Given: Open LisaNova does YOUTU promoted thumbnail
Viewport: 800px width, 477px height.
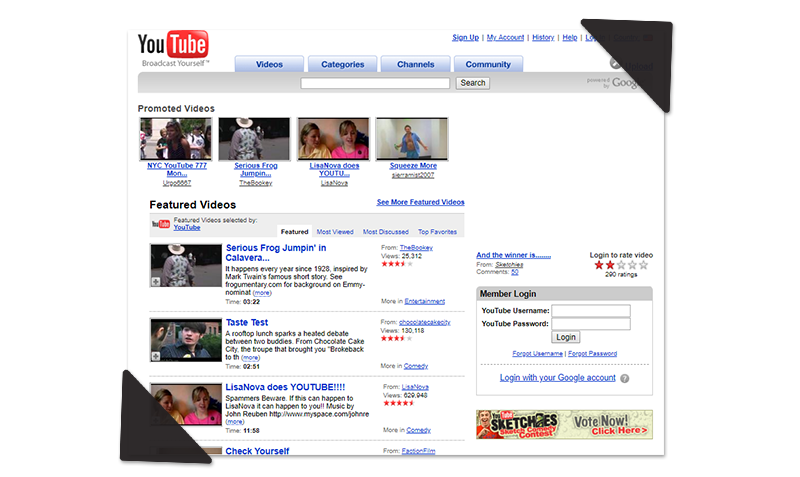Looking at the screenshot, I should (x=334, y=139).
